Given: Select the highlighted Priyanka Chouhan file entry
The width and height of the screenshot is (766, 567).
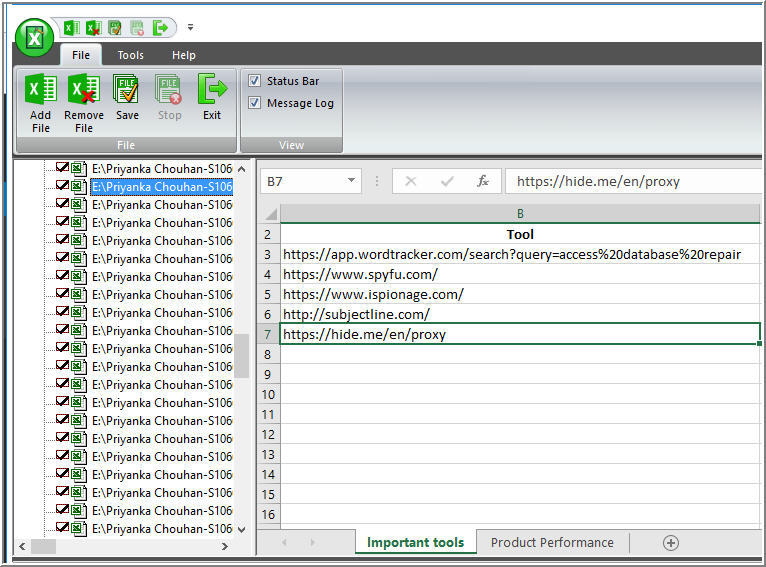Looking at the screenshot, I should click(162, 187).
